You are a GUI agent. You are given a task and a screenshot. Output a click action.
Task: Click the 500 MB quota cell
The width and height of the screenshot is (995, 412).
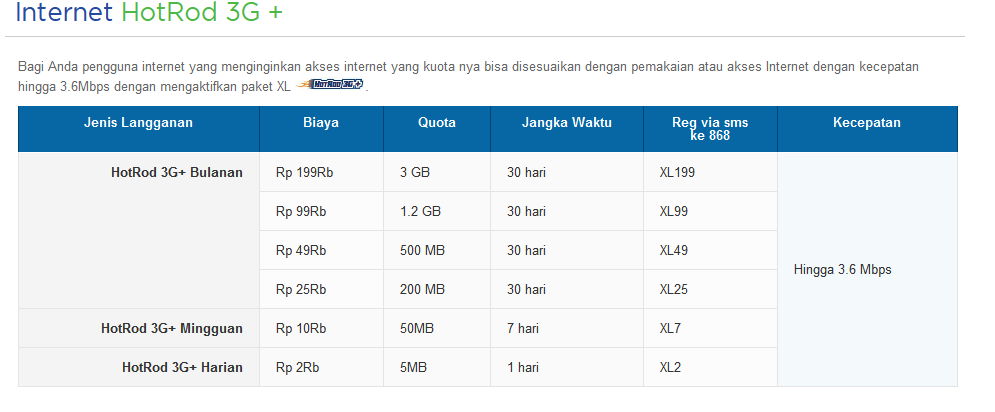437,250
